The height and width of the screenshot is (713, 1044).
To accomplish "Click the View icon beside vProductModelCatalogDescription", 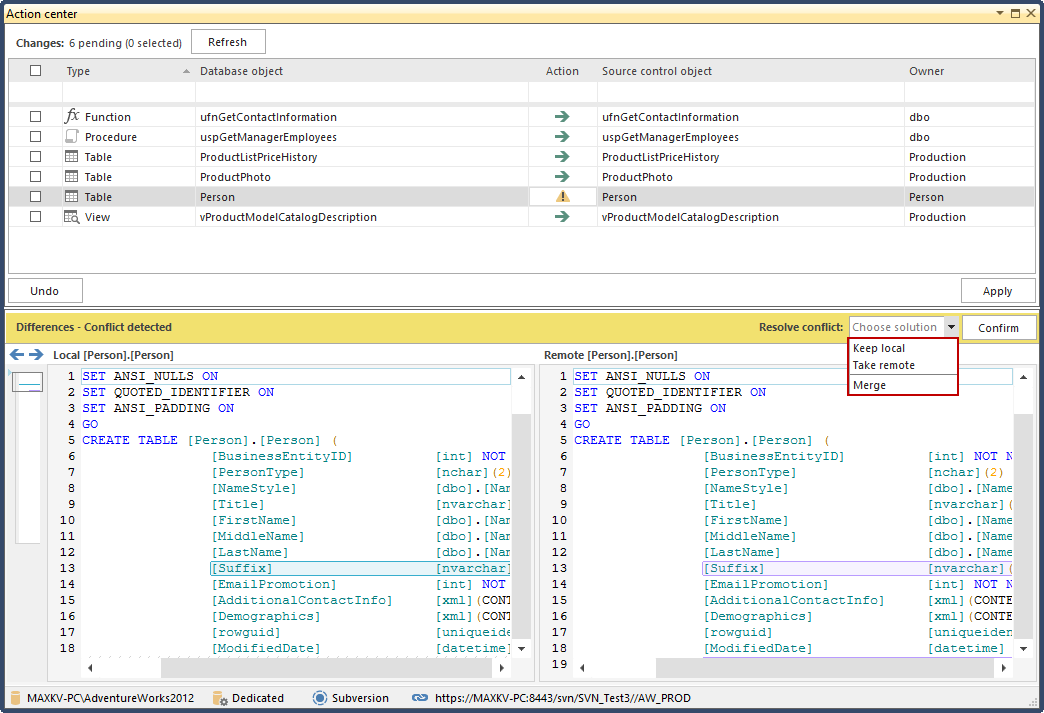I will [x=71, y=216].
